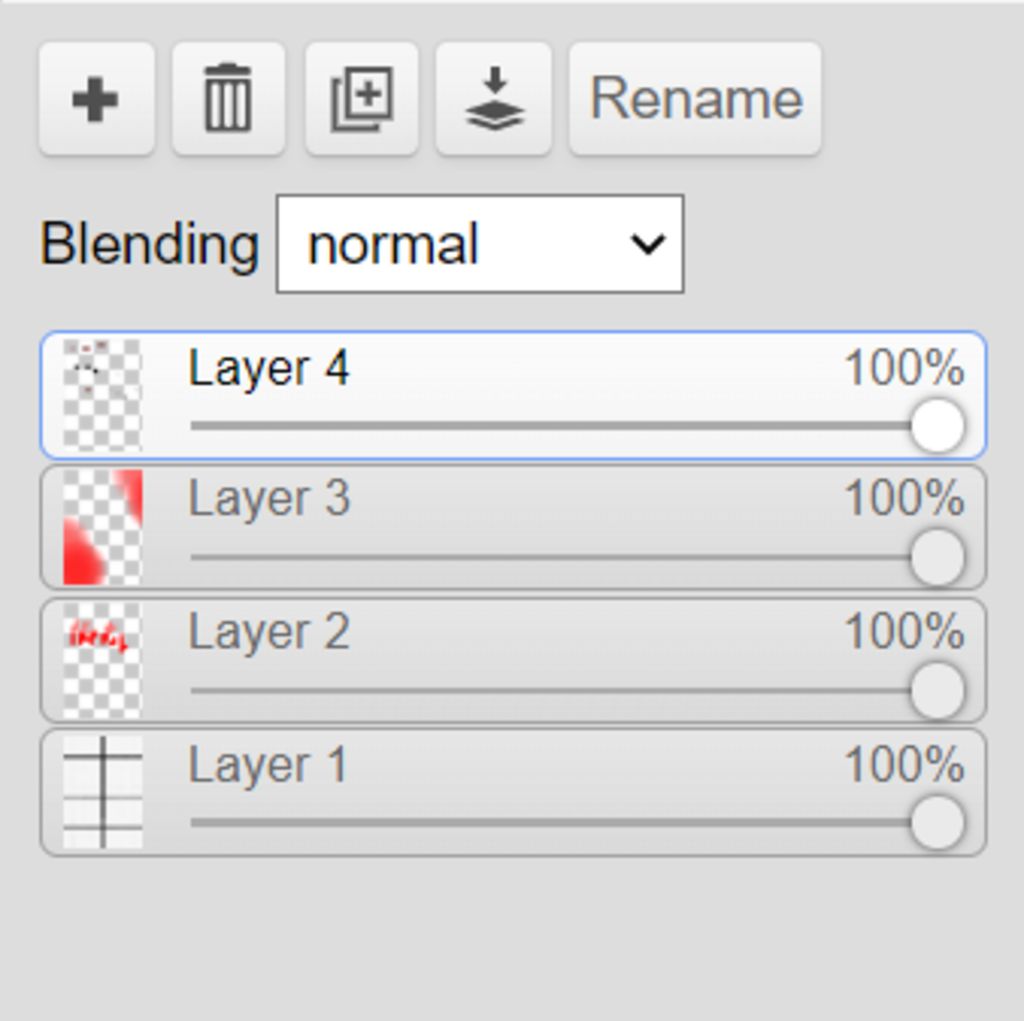Select the Layer 4 thumbnail
The image size is (1024, 1021).
point(103,395)
